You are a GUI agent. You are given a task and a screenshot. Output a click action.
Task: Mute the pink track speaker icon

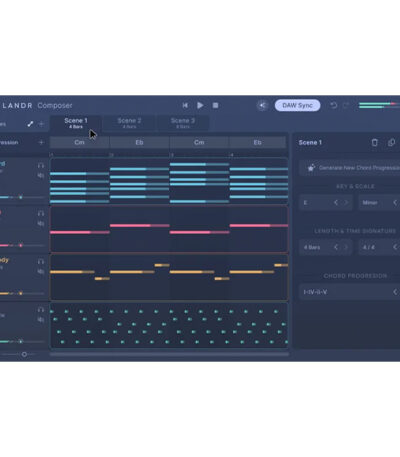(x=41, y=223)
